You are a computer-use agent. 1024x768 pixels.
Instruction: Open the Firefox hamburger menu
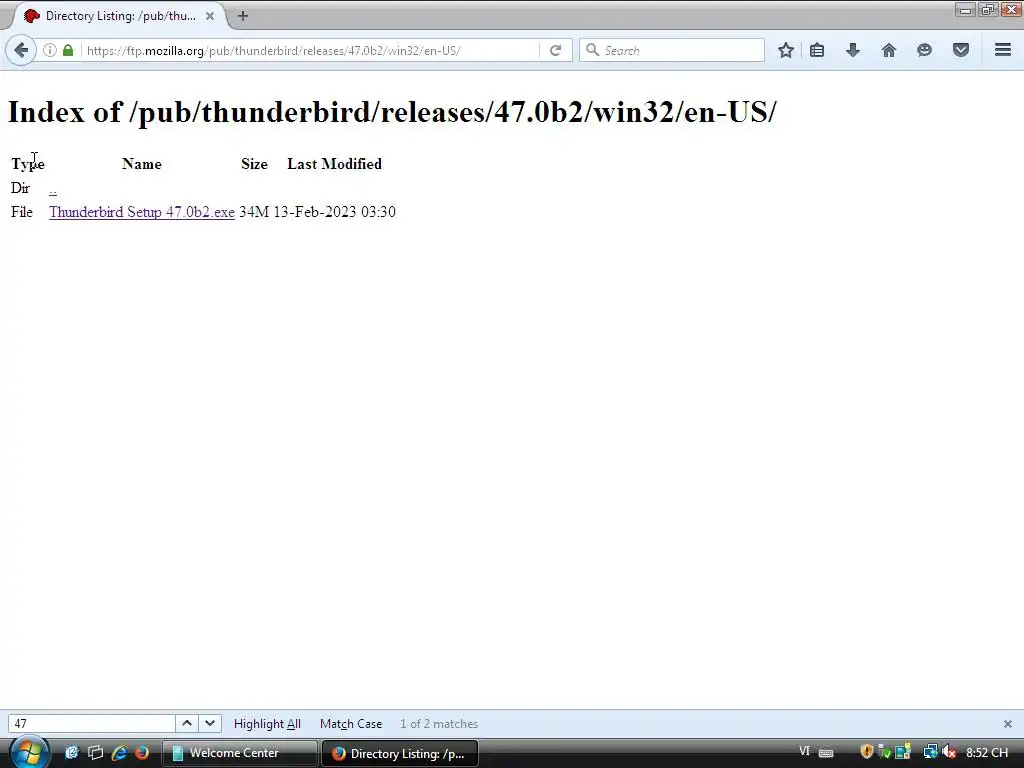click(x=1003, y=50)
